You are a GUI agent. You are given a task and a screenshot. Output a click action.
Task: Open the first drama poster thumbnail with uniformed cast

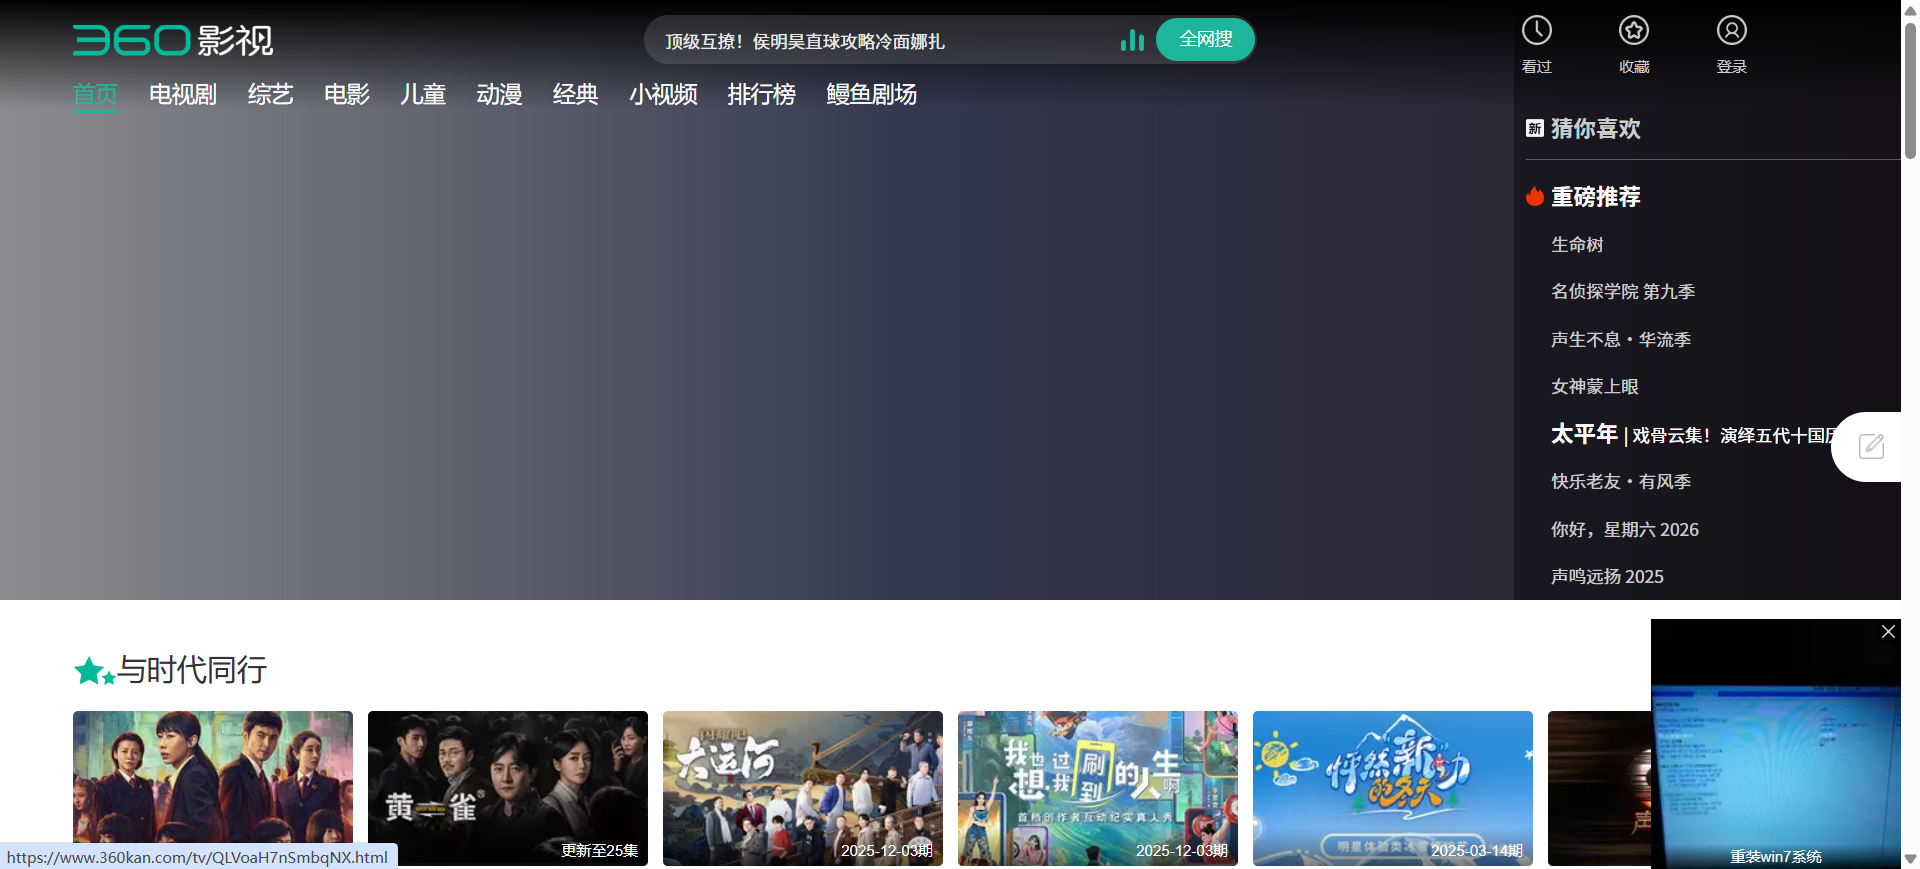tap(213, 788)
